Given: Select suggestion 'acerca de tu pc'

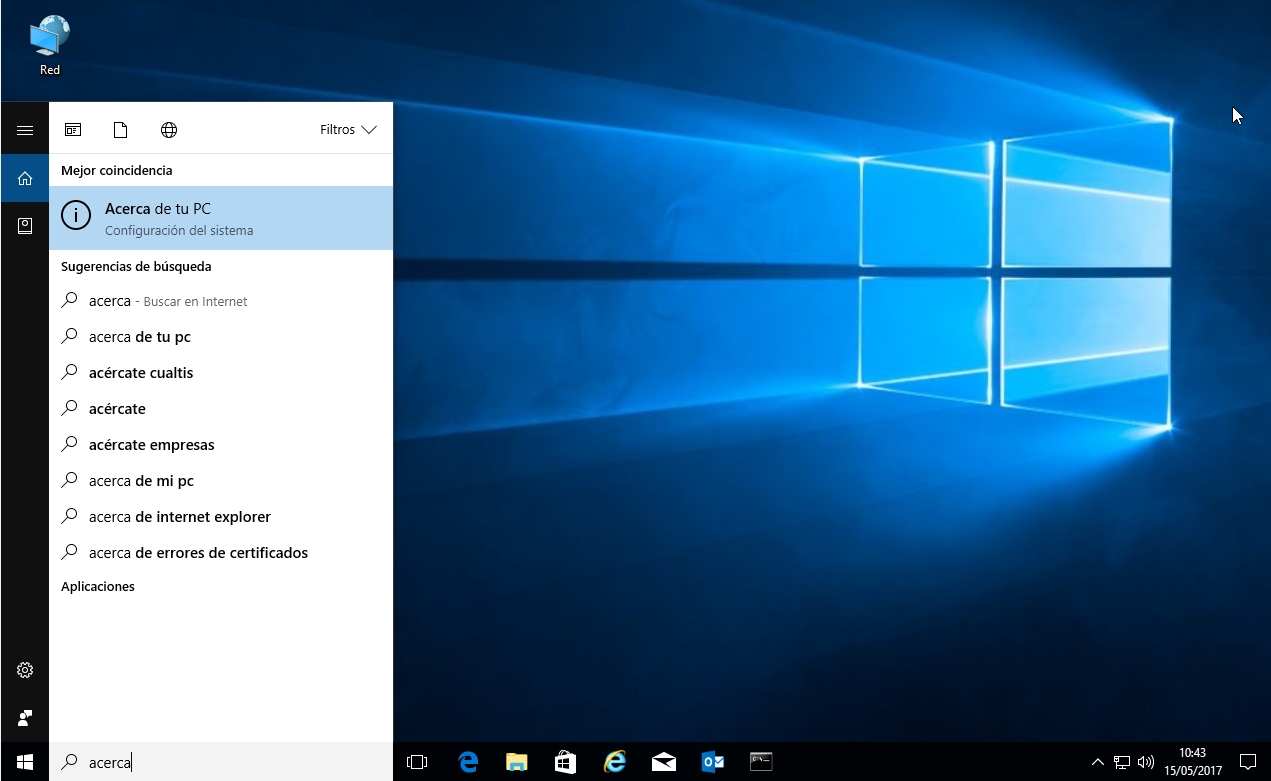Looking at the screenshot, I should click(221, 337).
